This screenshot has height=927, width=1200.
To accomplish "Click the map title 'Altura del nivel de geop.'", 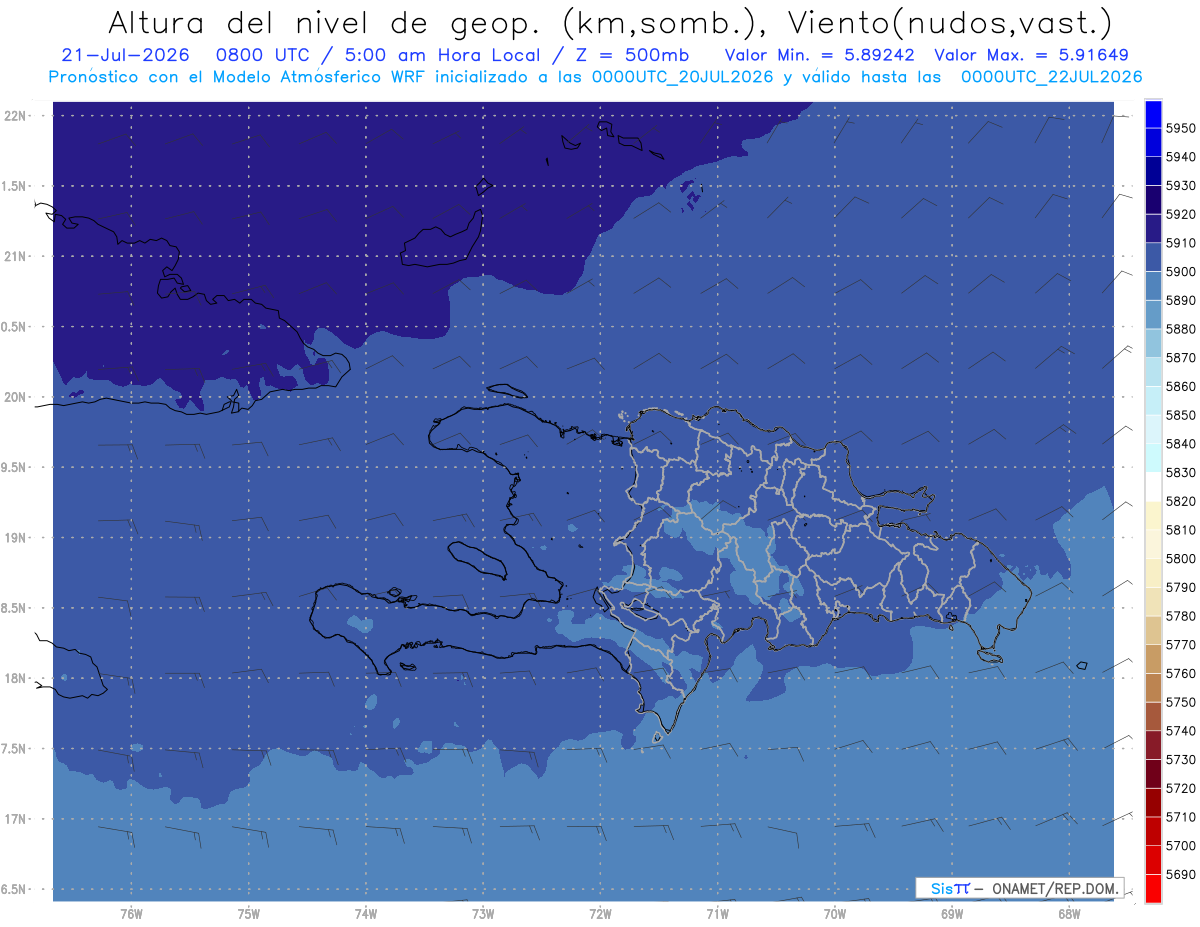I will pyautogui.click(x=326, y=22).
